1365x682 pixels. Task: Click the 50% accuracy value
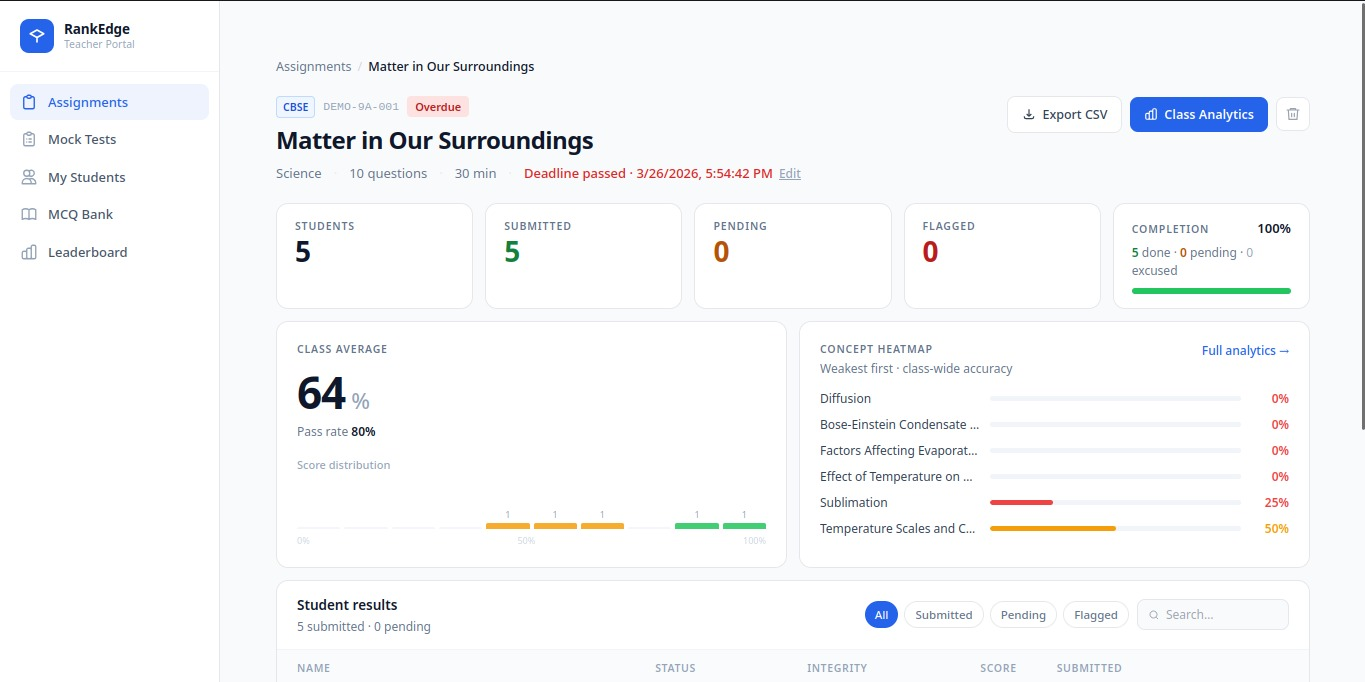(1276, 528)
